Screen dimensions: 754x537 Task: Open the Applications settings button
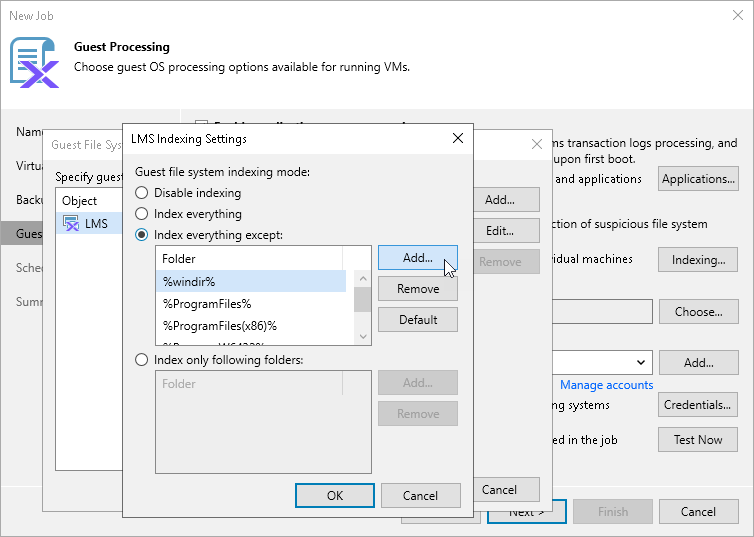click(698, 179)
